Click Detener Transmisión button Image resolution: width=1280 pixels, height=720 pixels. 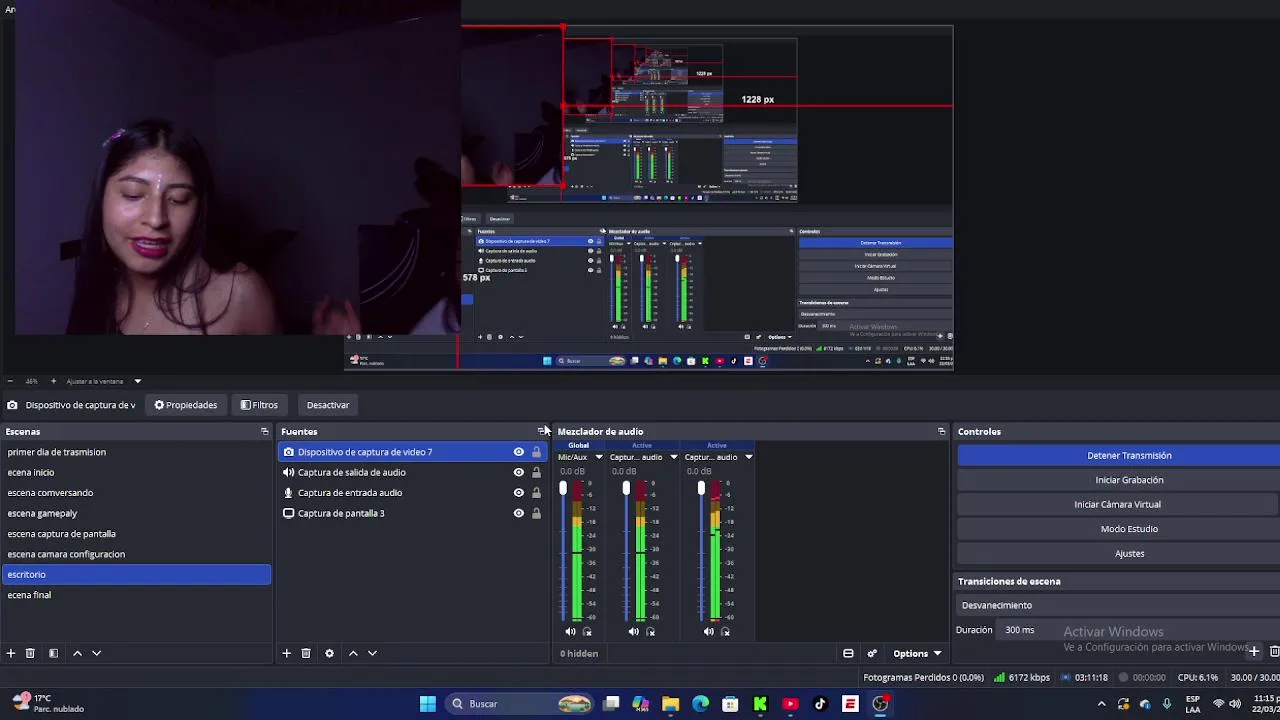(x=1129, y=455)
